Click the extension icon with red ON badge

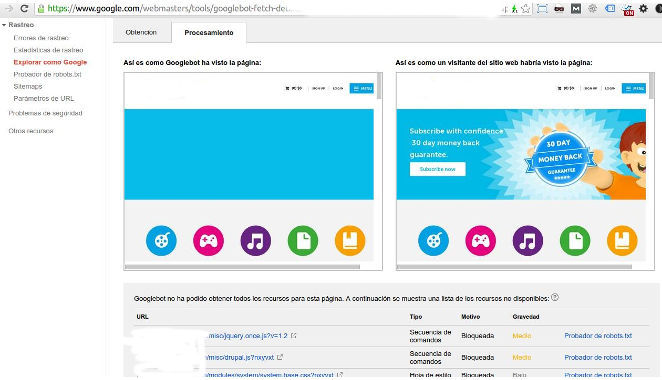click(x=628, y=10)
